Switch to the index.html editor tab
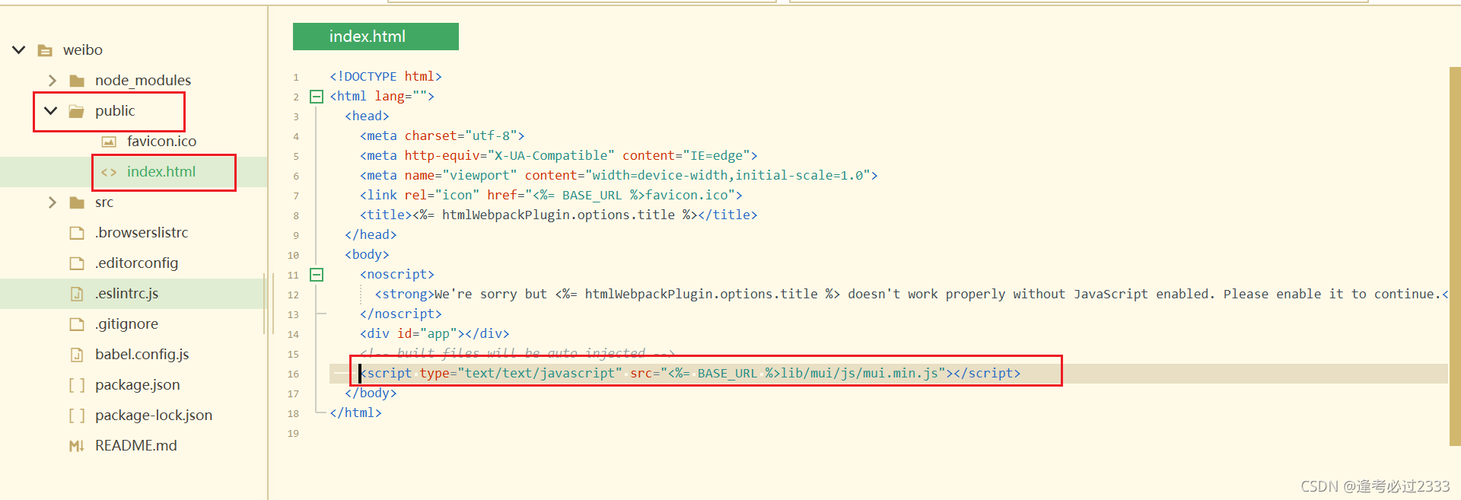 coord(375,37)
